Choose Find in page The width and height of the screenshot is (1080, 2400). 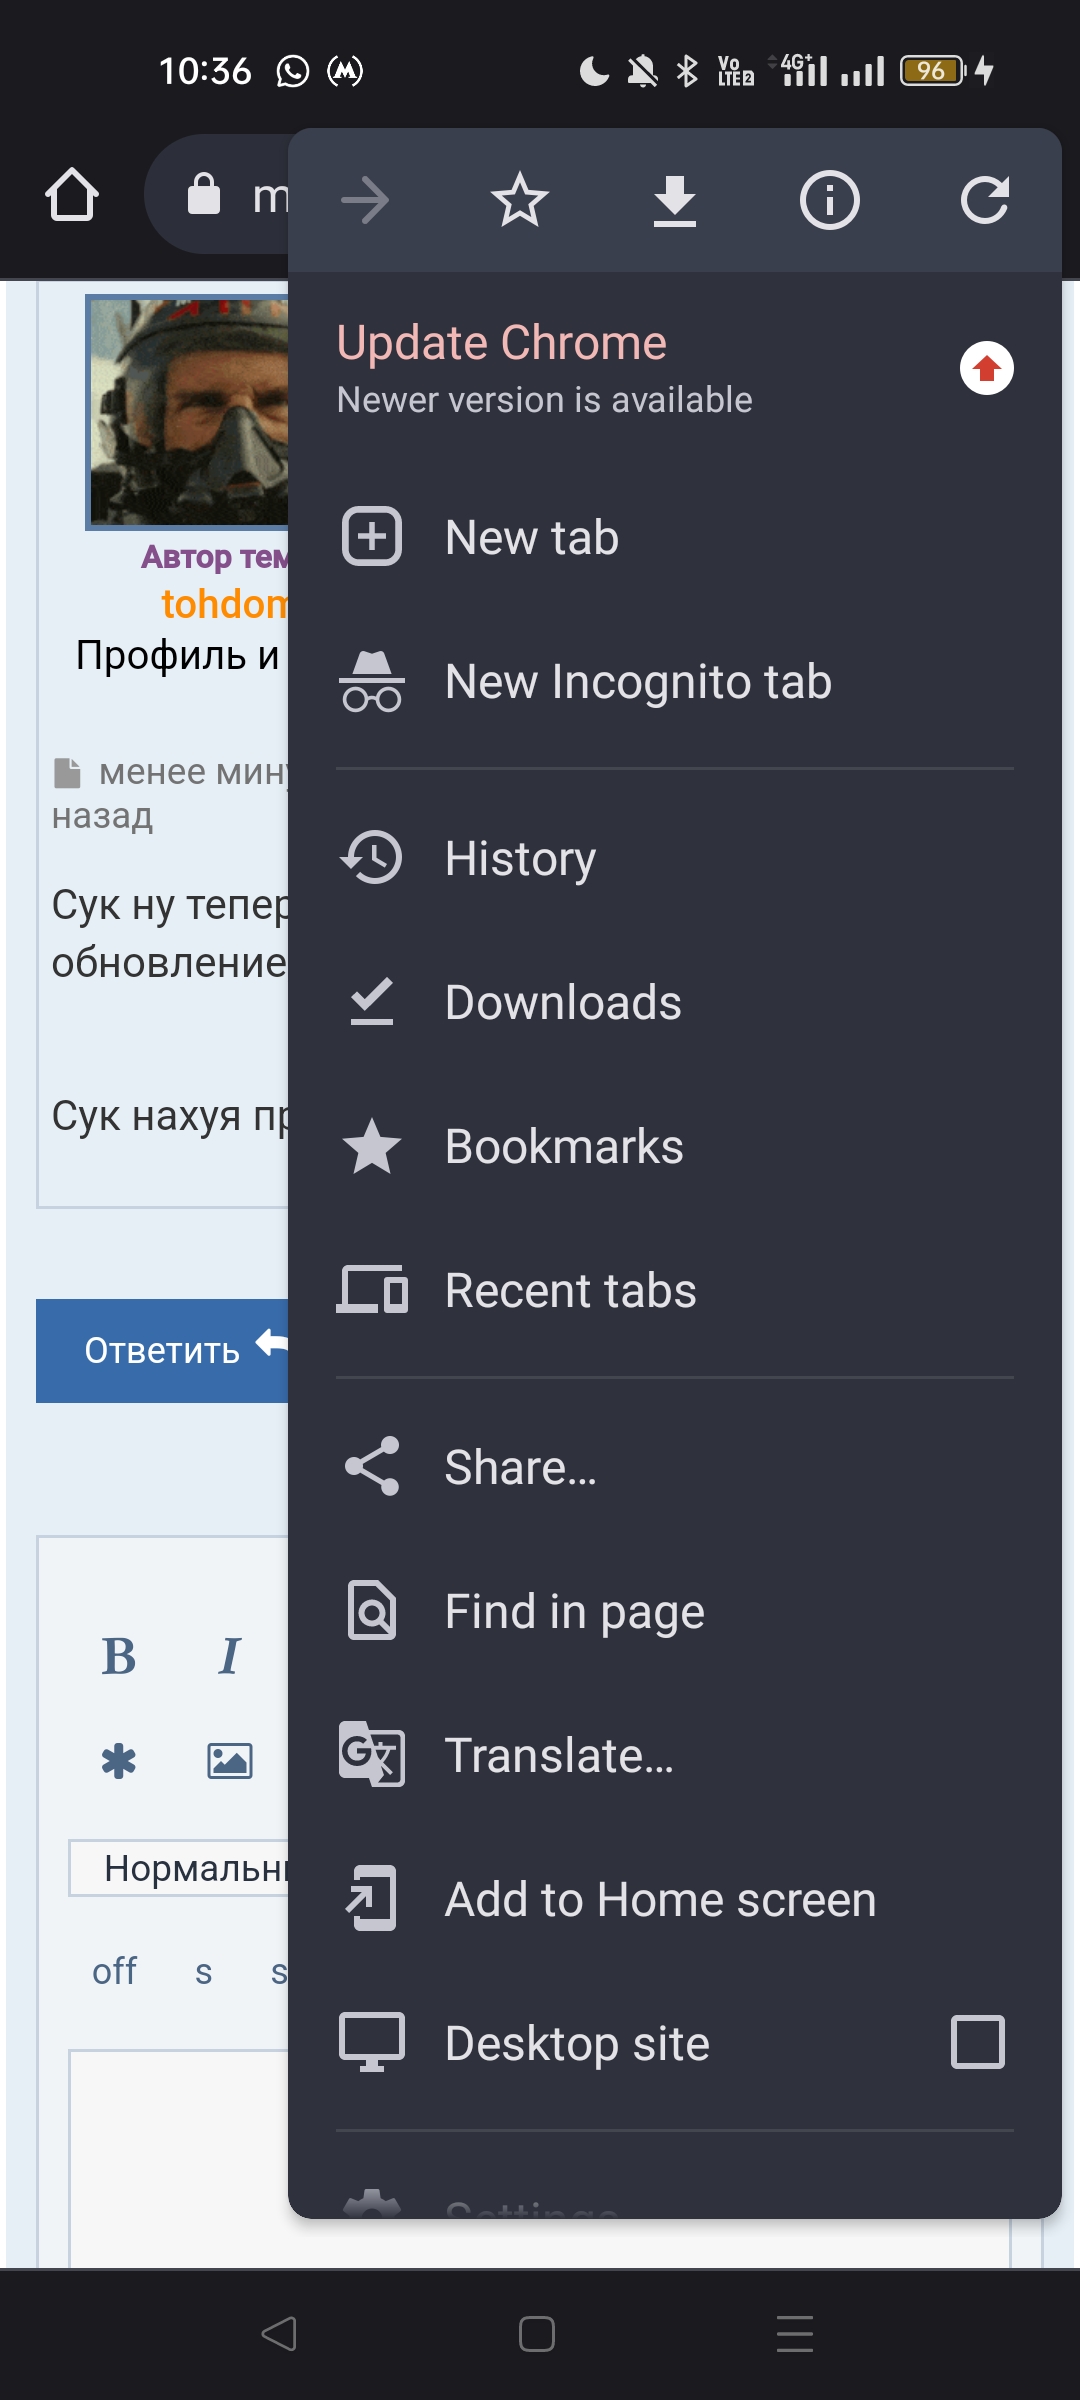(574, 1612)
